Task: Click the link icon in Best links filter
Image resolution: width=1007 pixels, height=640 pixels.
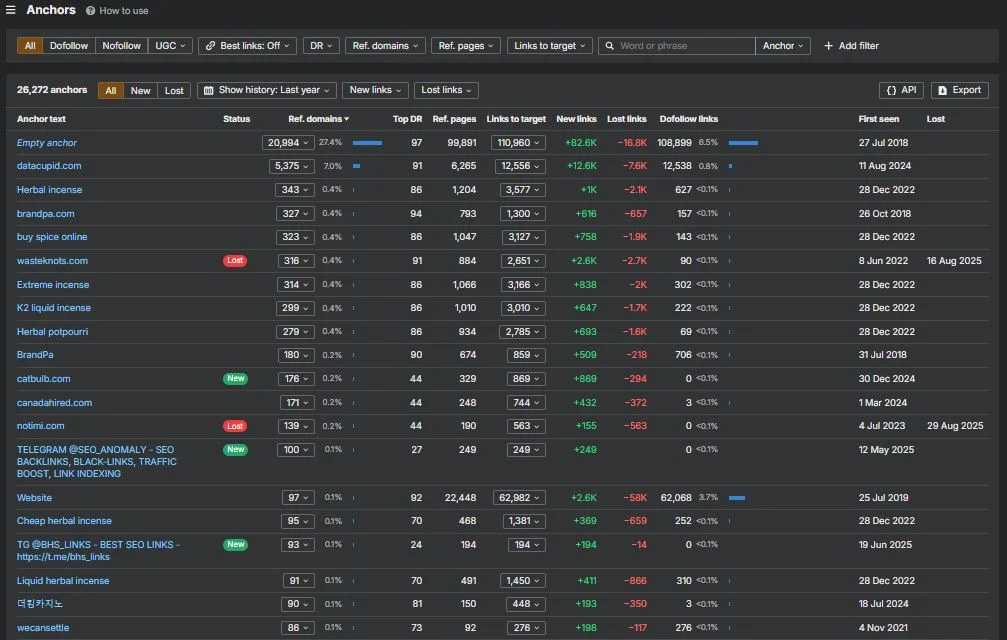Action: [x=210, y=46]
